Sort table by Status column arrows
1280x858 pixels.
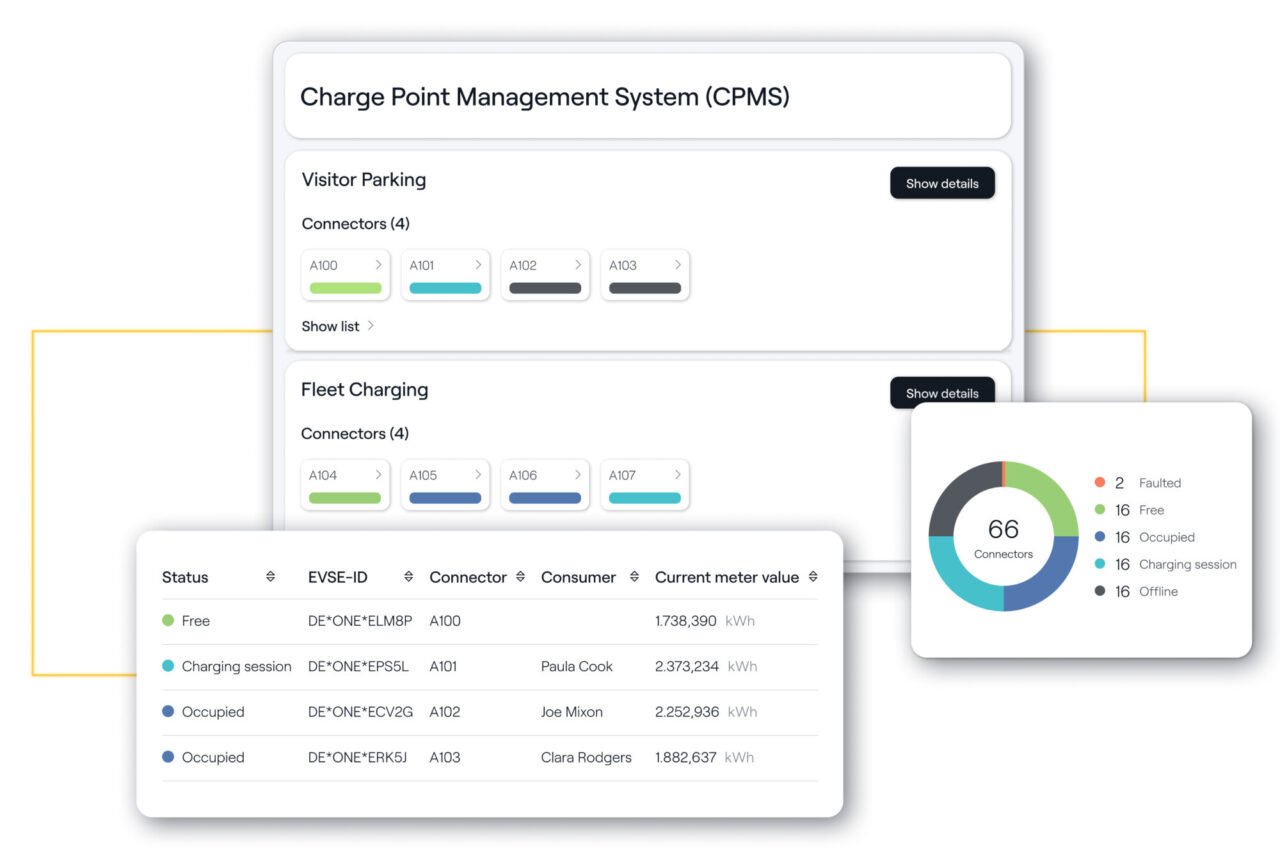coord(270,577)
